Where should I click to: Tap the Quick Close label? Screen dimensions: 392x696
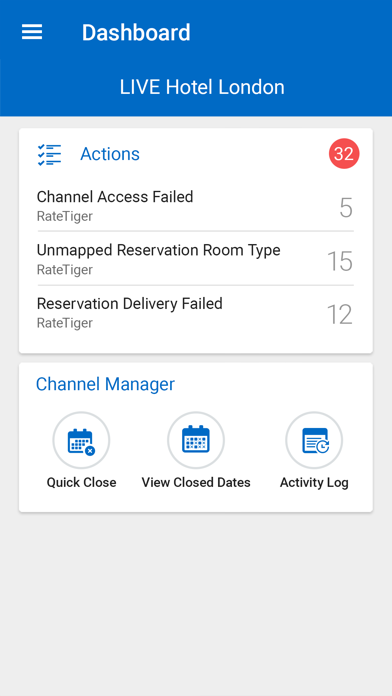tap(82, 482)
